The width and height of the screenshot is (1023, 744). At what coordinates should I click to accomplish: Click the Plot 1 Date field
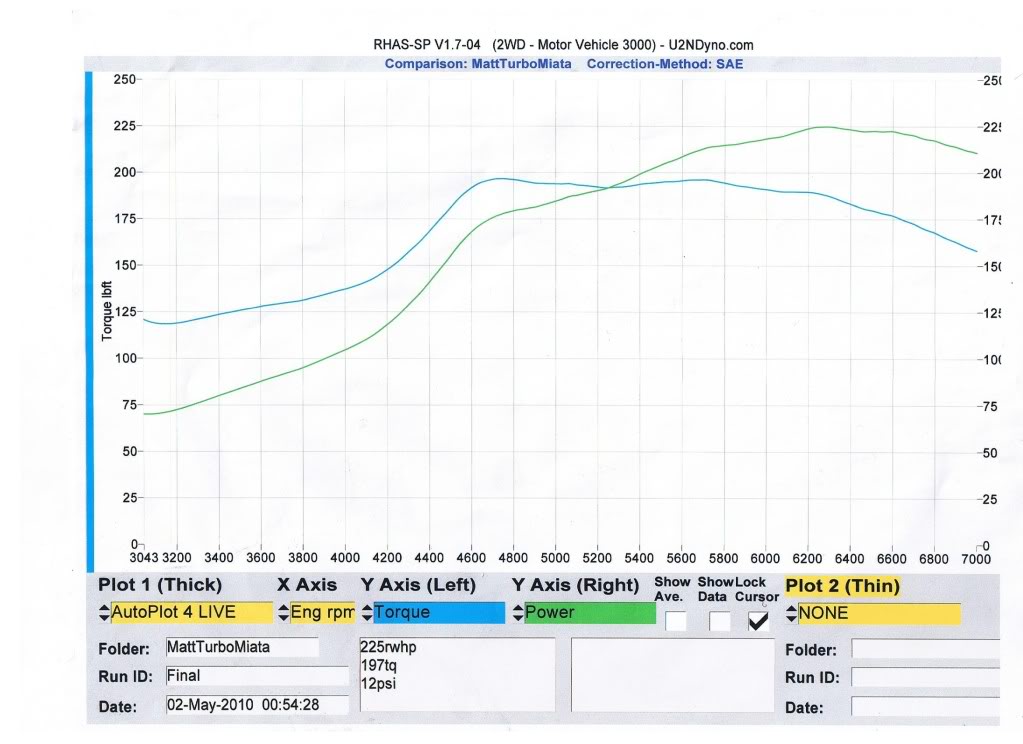tap(257, 705)
